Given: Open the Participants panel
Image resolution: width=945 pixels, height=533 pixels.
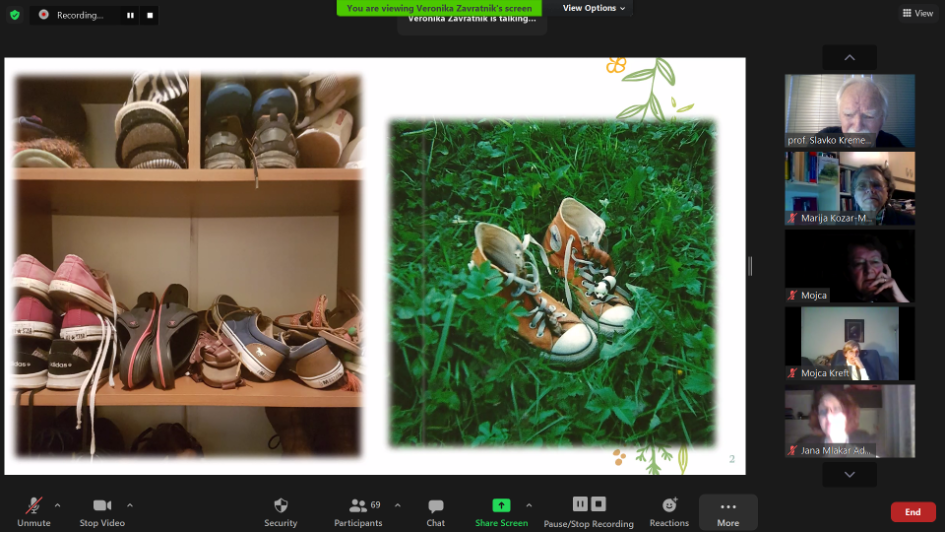Looking at the screenshot, I should pyautogui.click(x=358, y=506).
